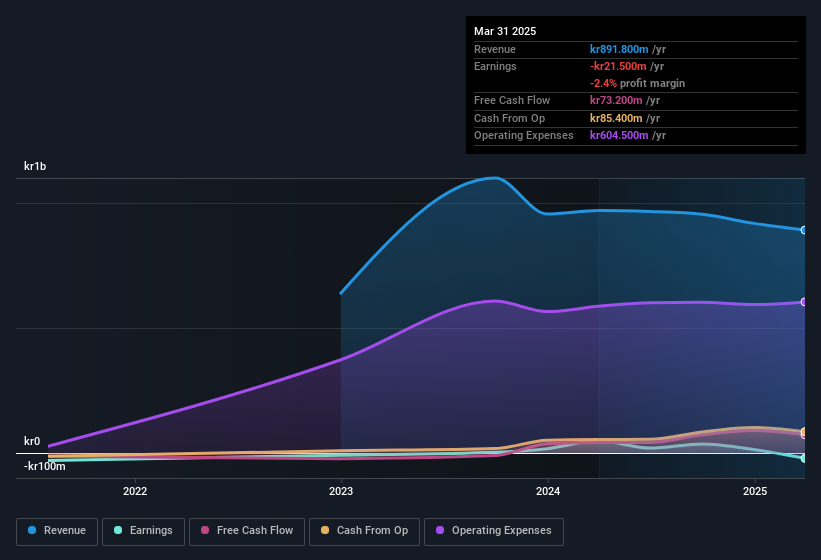Click the Revenue endpoint marker on chart

point(803,230)
